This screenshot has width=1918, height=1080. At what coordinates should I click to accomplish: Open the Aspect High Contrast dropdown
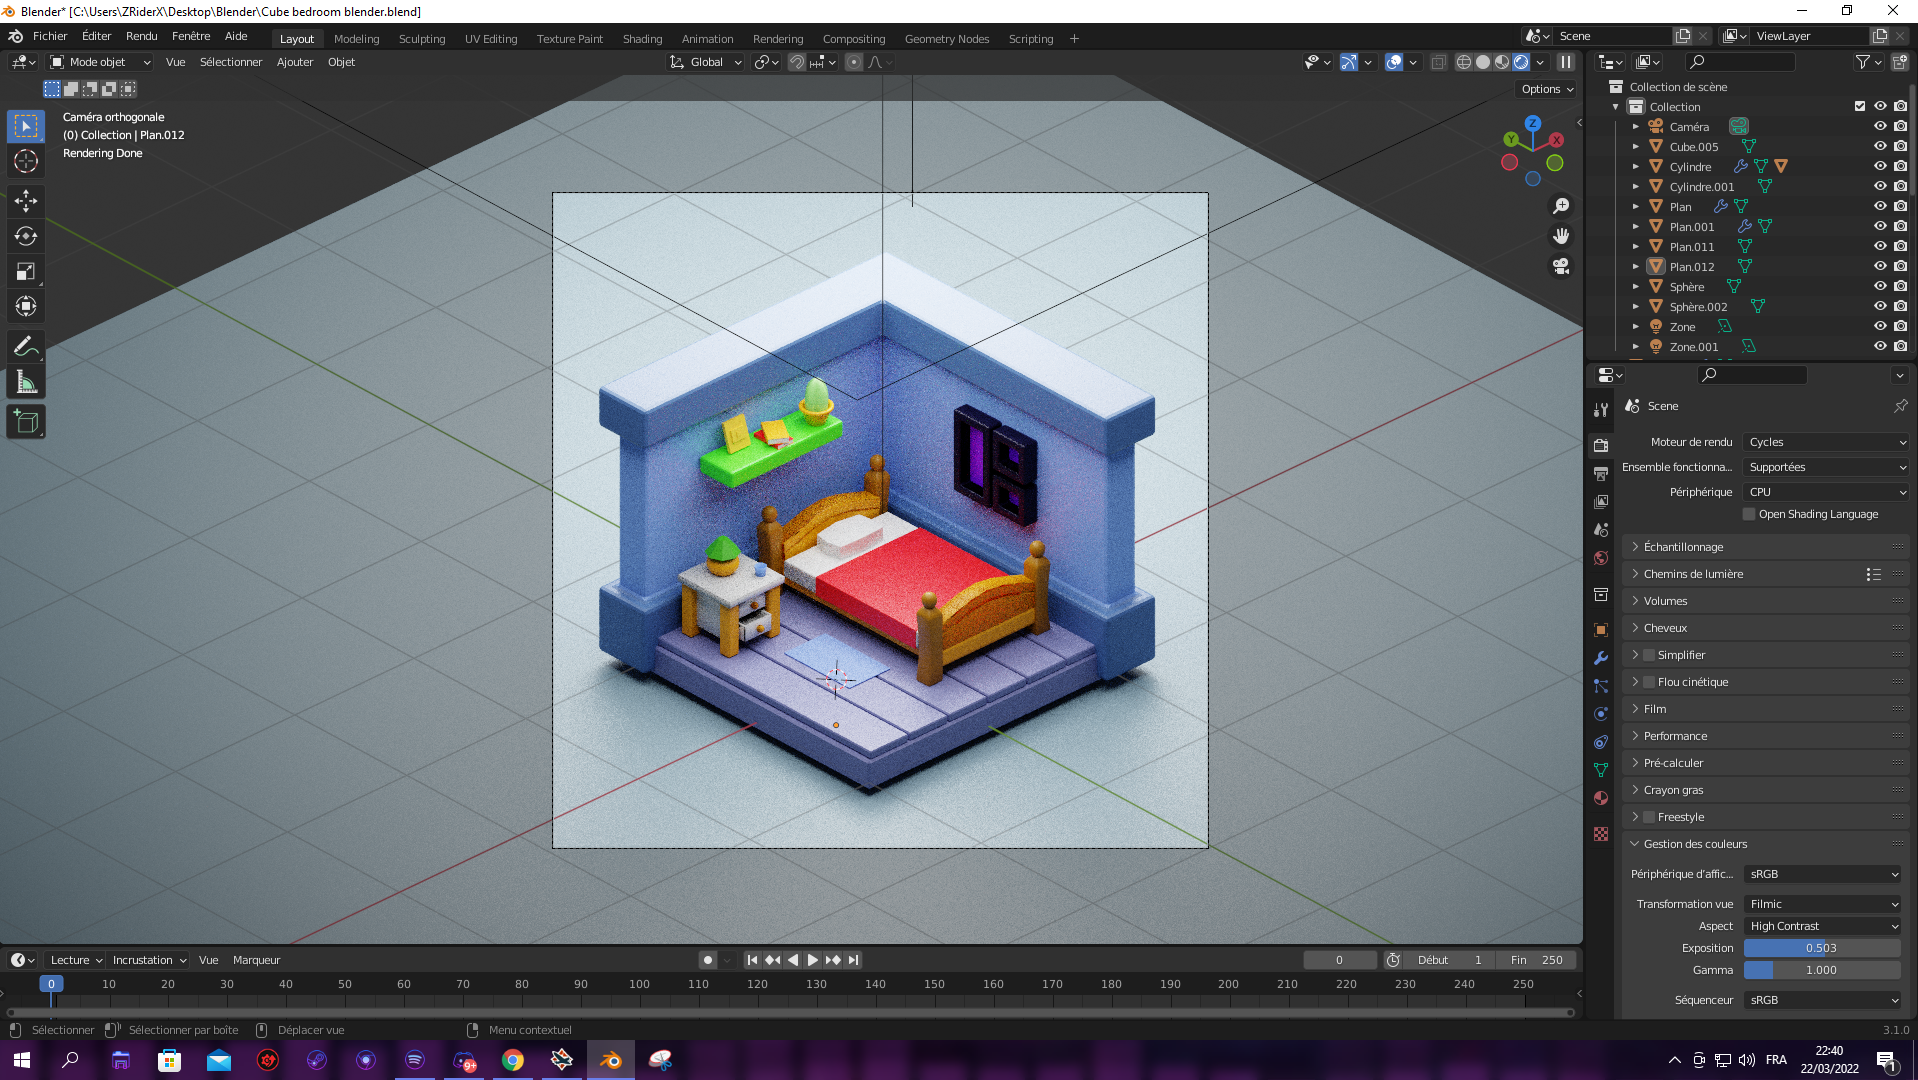[x=1822, y=926]
